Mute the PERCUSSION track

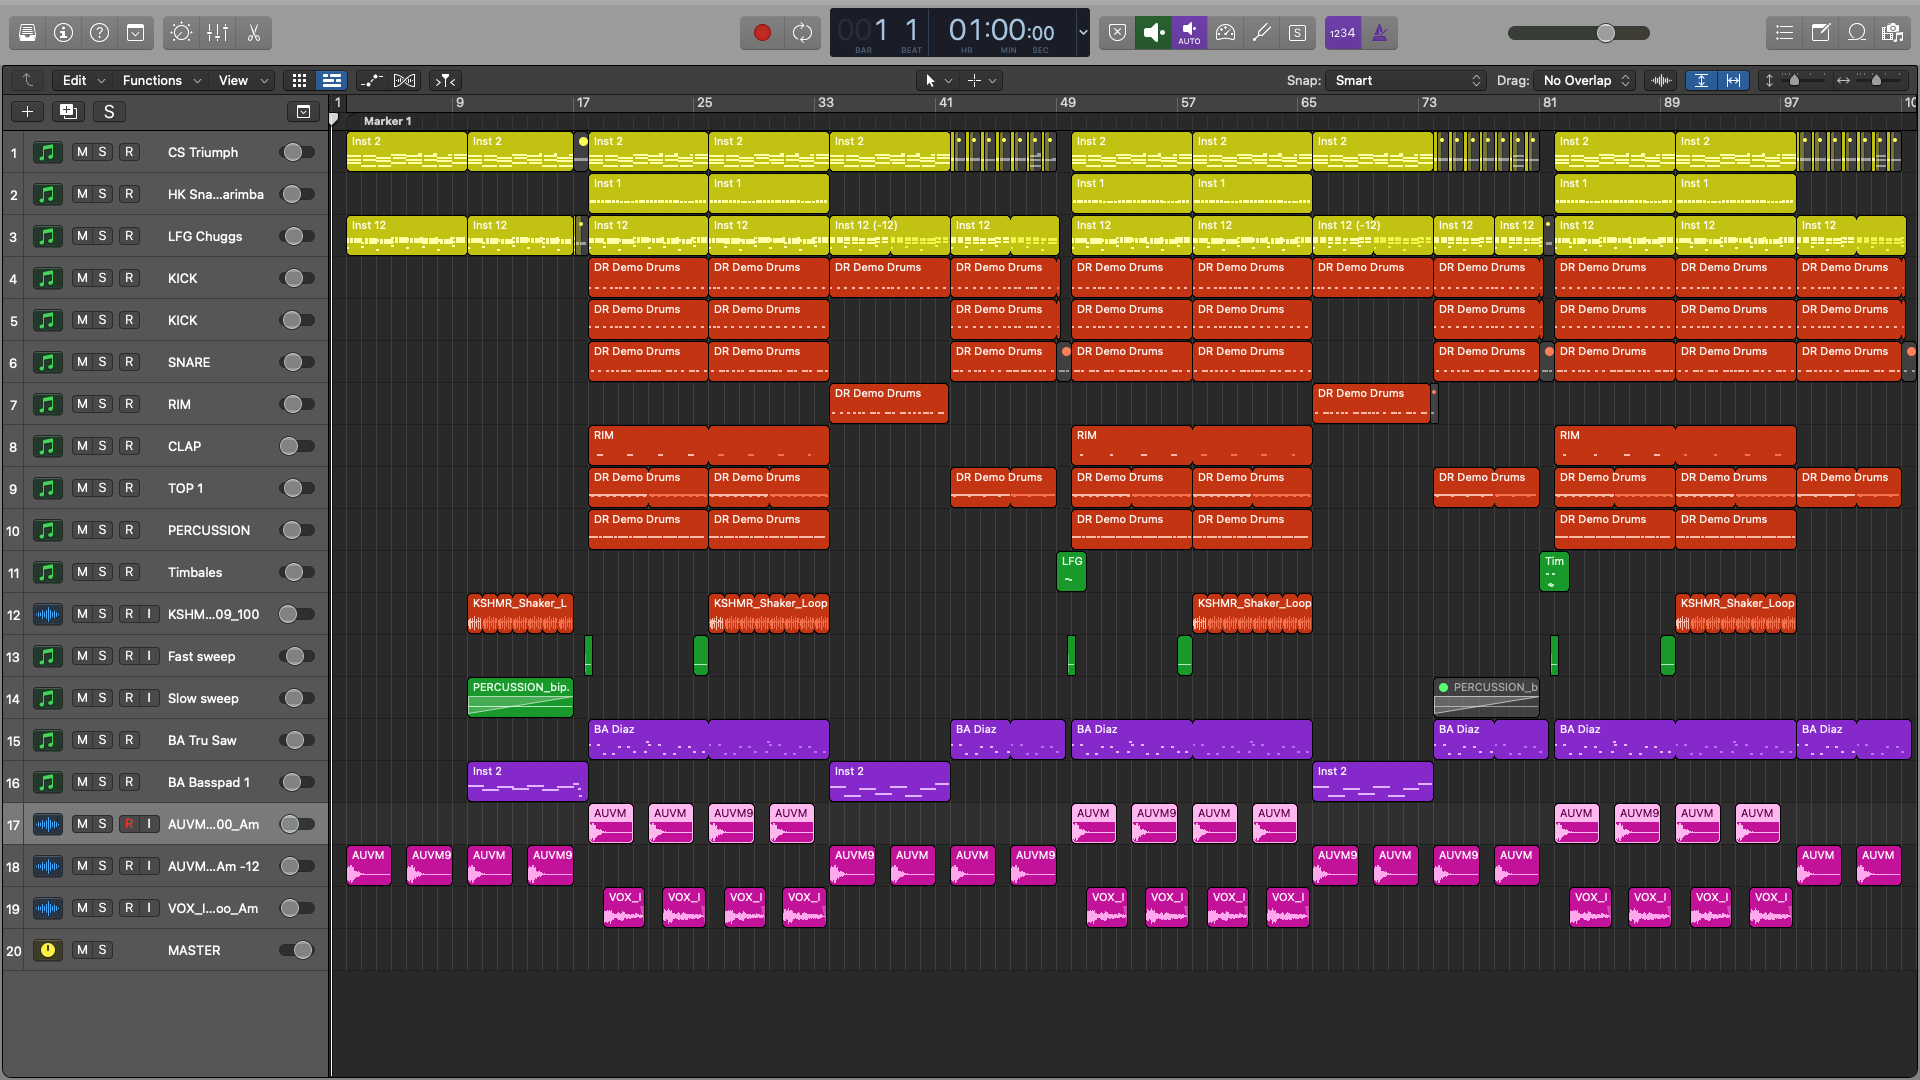82,530
